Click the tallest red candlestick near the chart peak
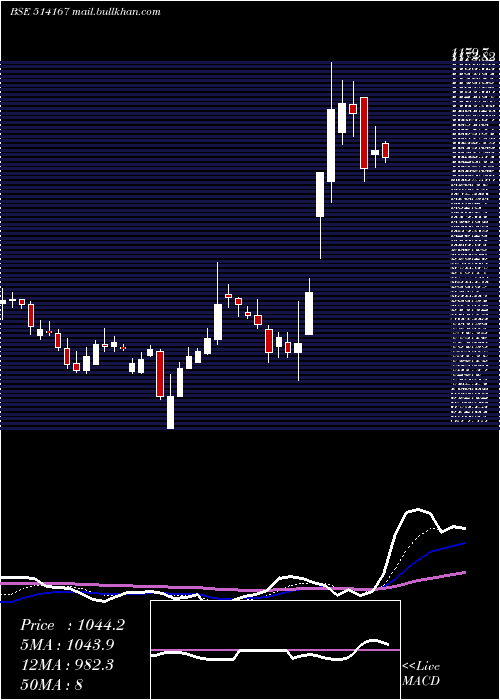 pyautogui.click(x=364, y=133)
